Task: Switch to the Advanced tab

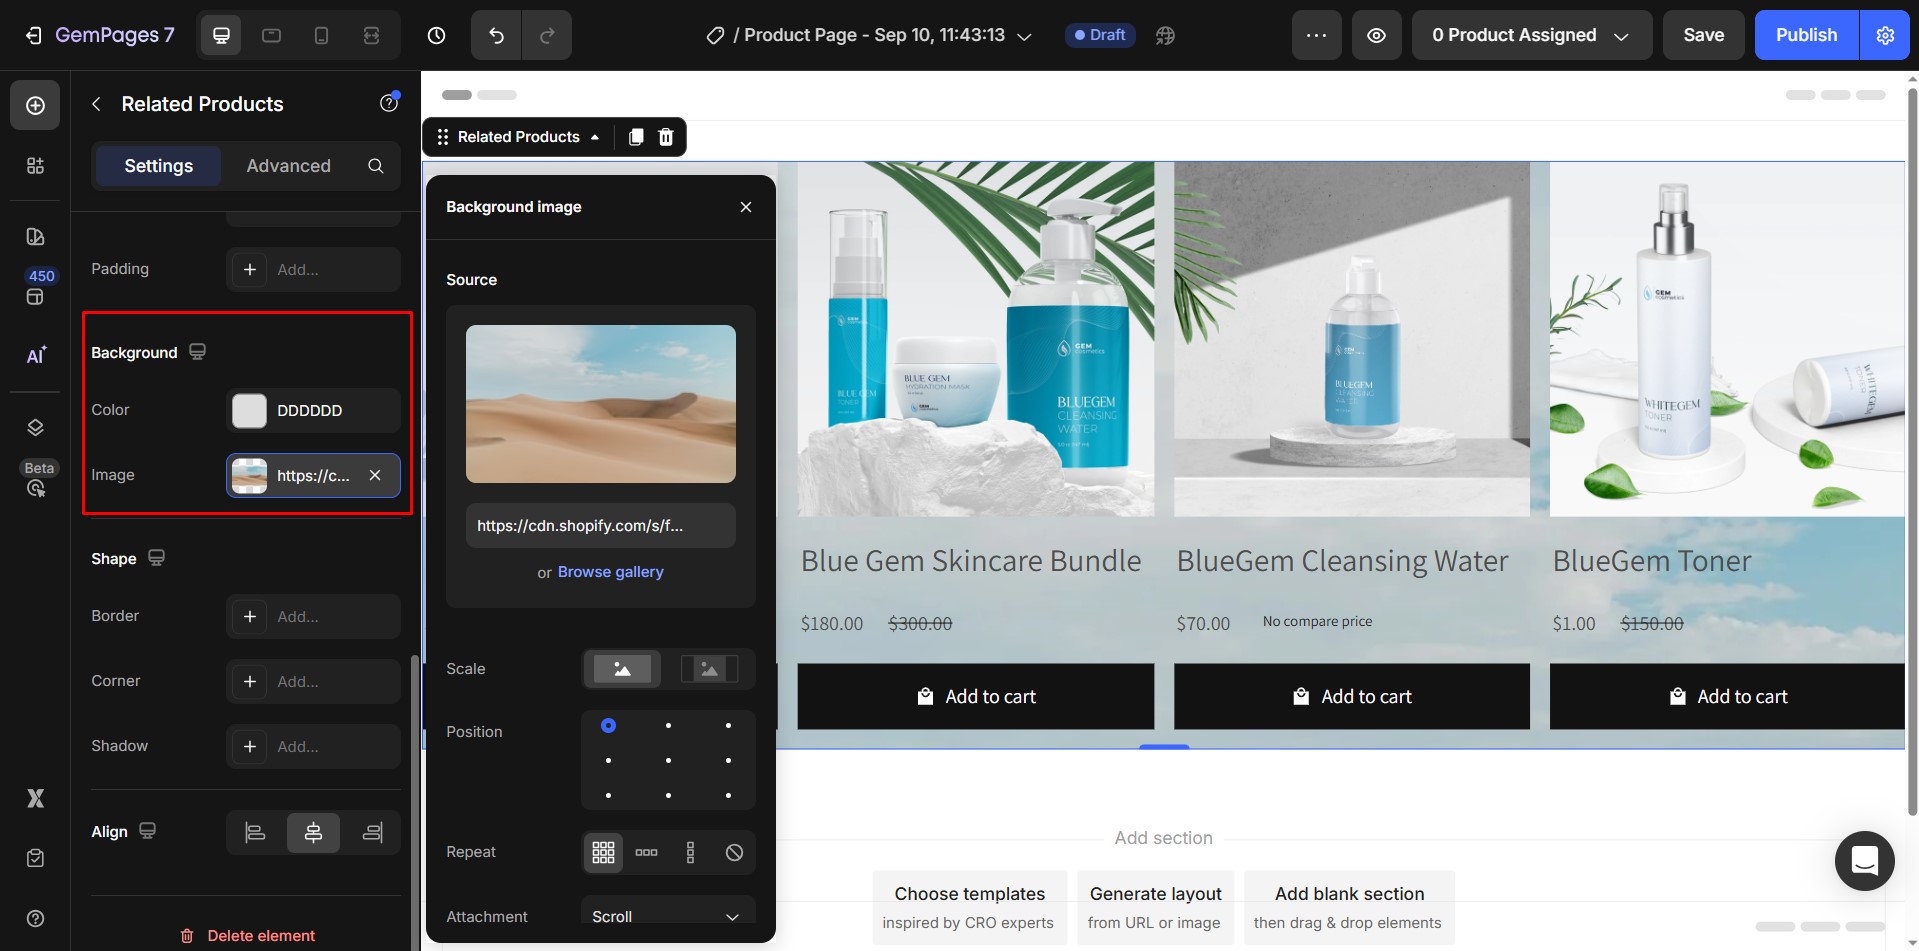Action: point(288,166)
